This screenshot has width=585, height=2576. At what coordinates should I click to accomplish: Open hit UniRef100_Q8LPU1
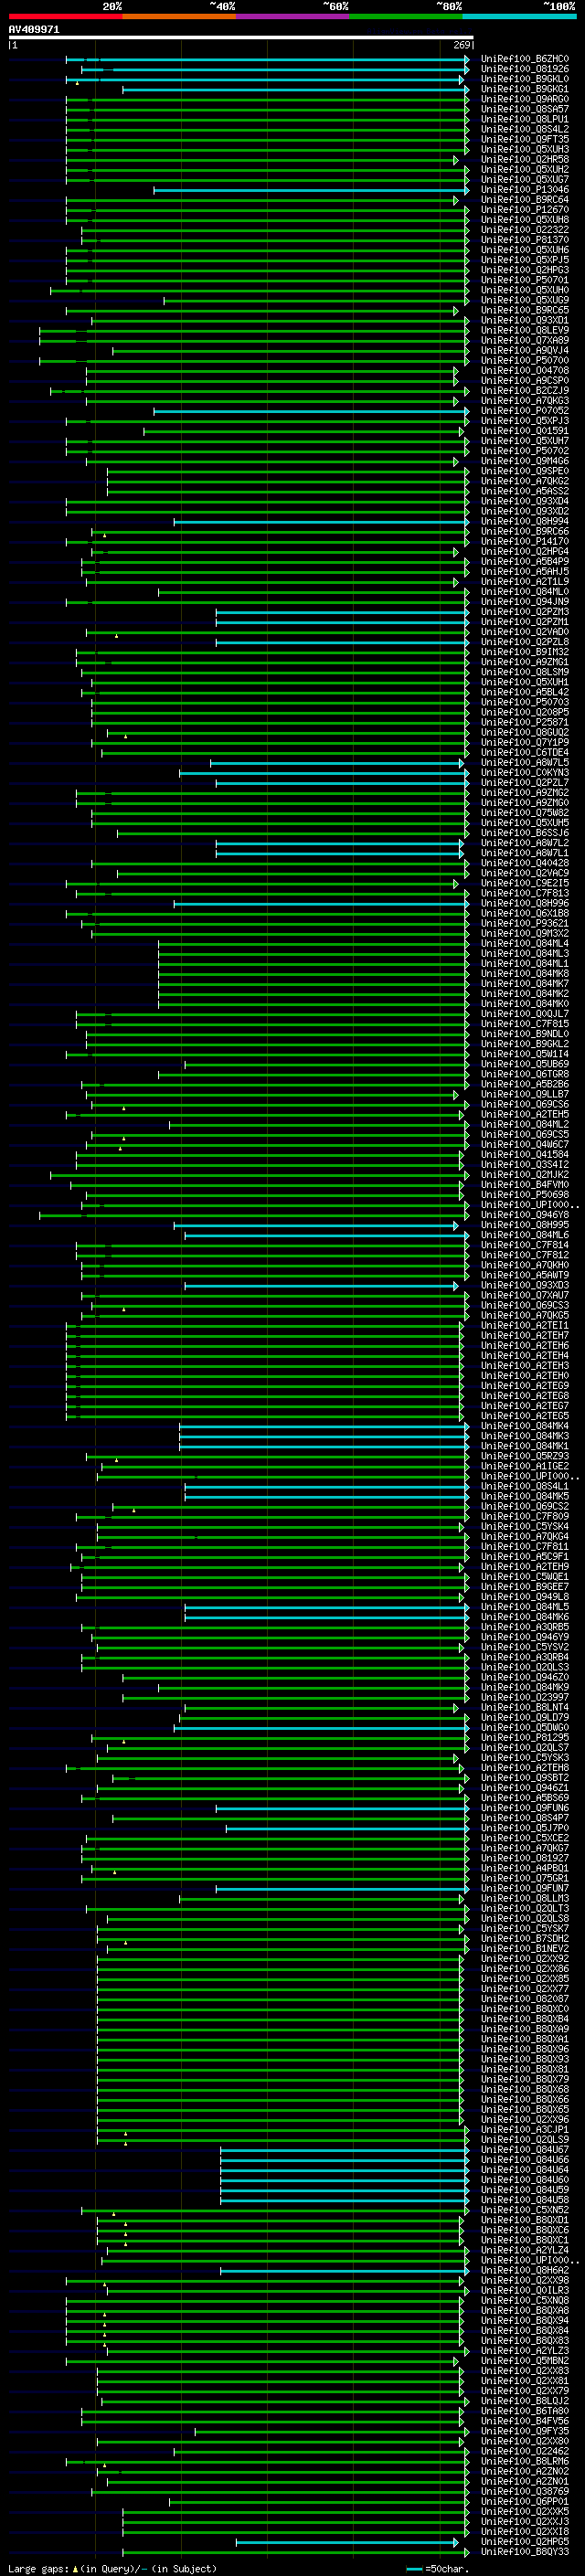[525, 119]
